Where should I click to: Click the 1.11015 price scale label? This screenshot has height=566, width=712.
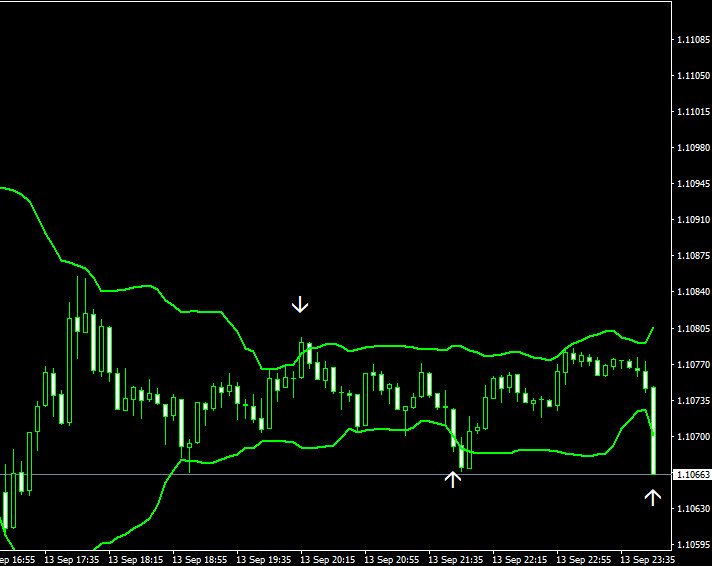(x=693, y=112)
